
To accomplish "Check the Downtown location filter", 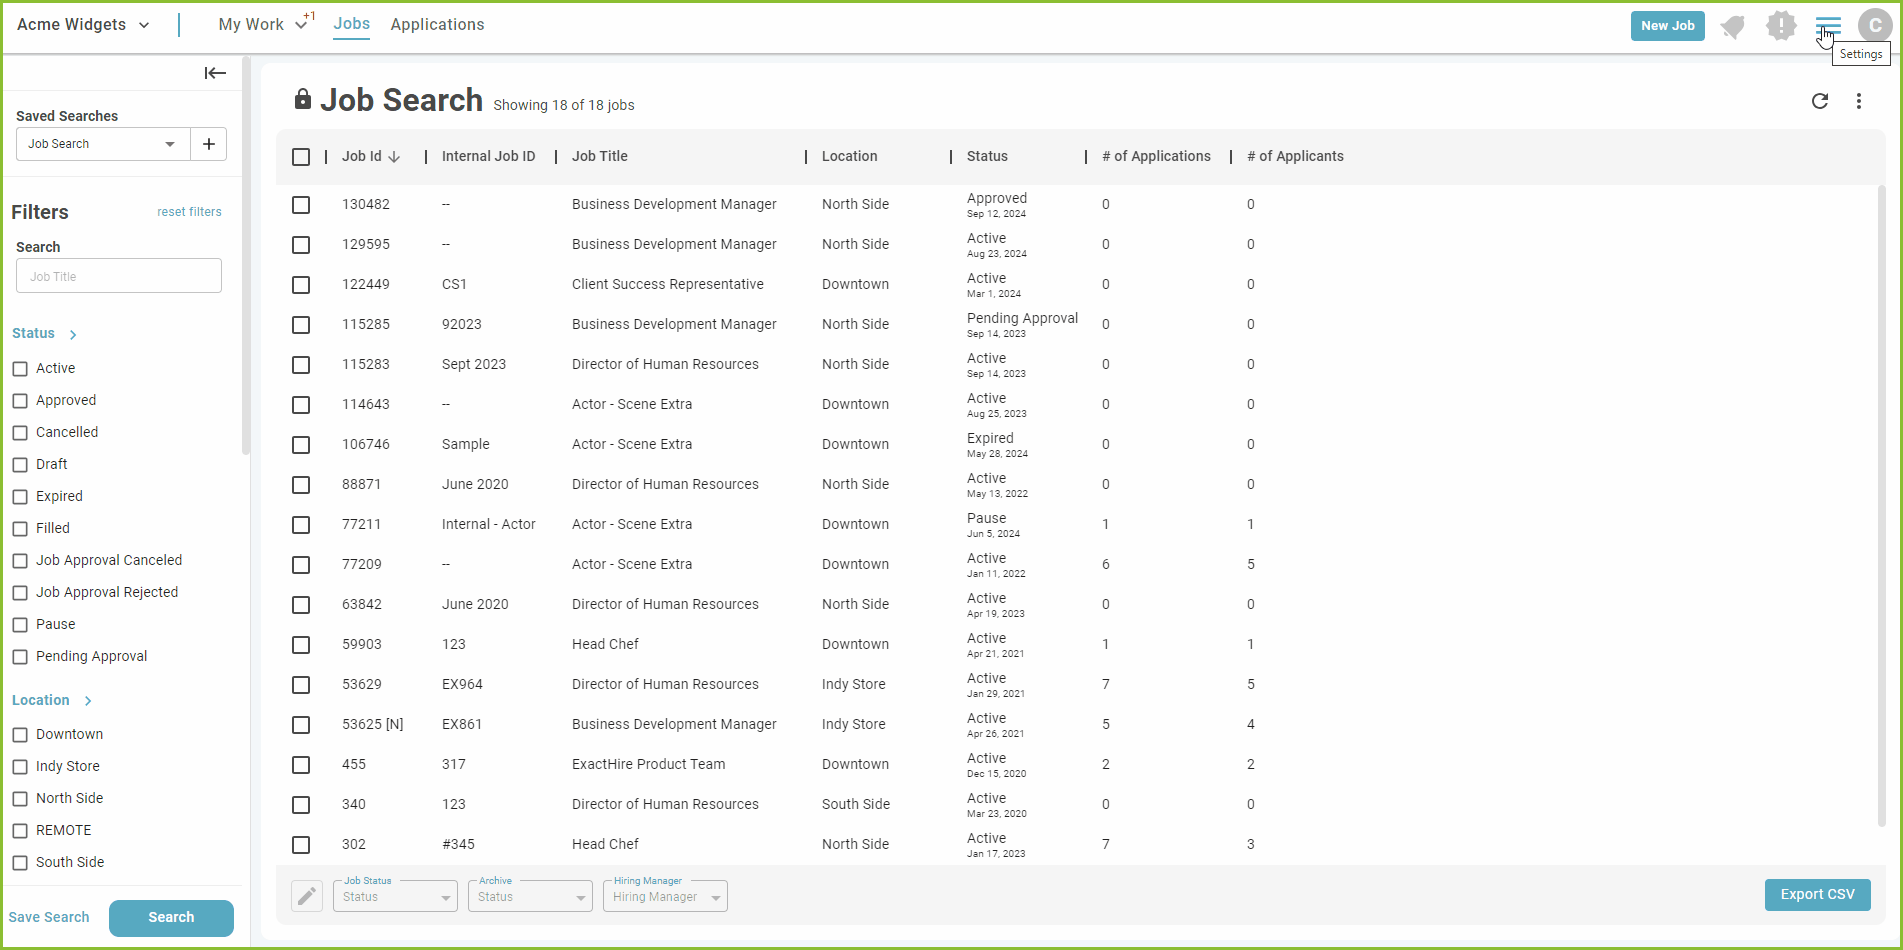I will 20,734.
